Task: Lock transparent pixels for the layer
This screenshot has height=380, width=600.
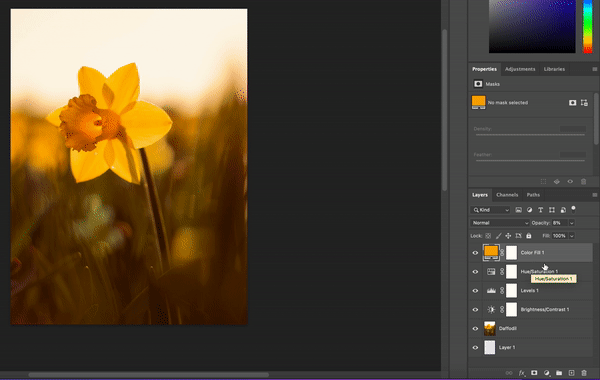Action: click(488, 236)
